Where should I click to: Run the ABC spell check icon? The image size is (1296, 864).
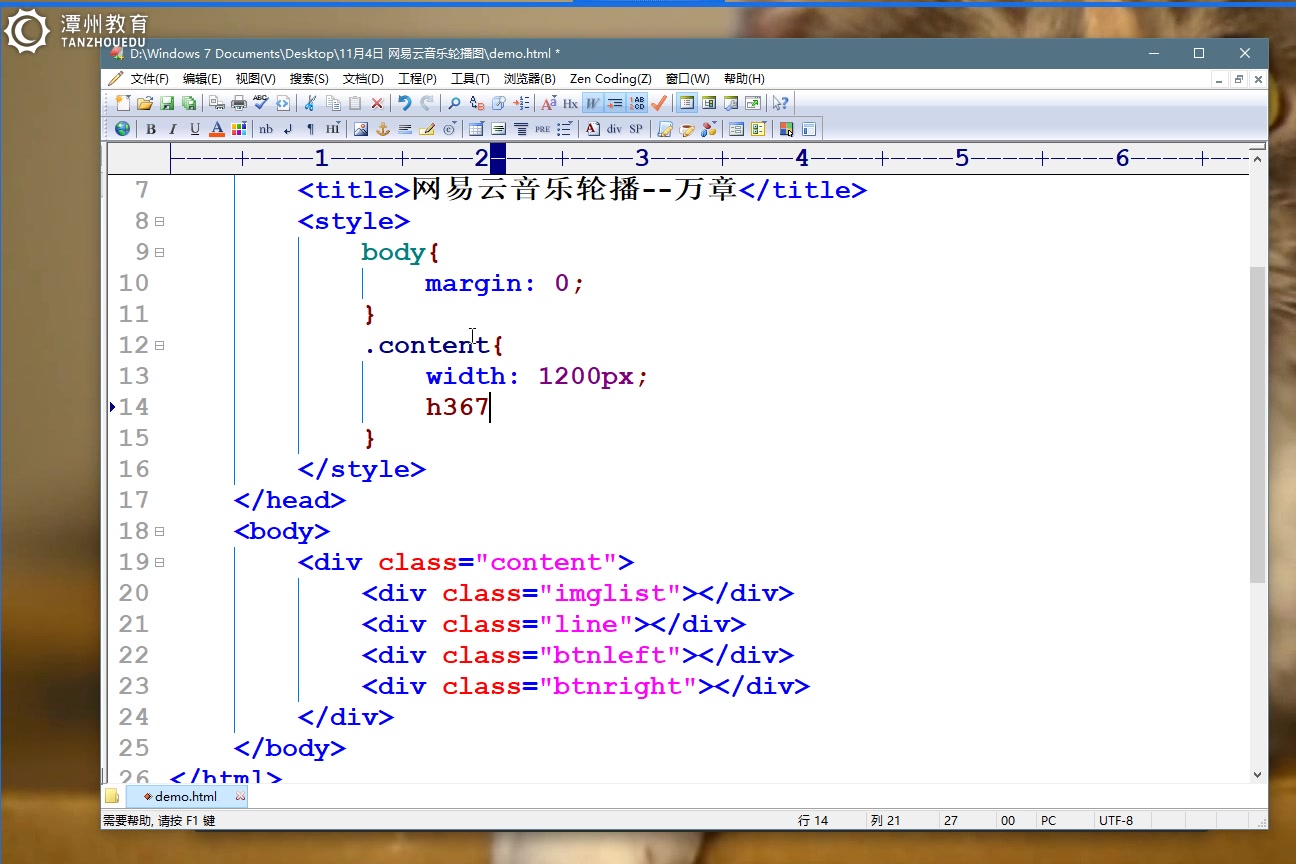tap(261, 103)
